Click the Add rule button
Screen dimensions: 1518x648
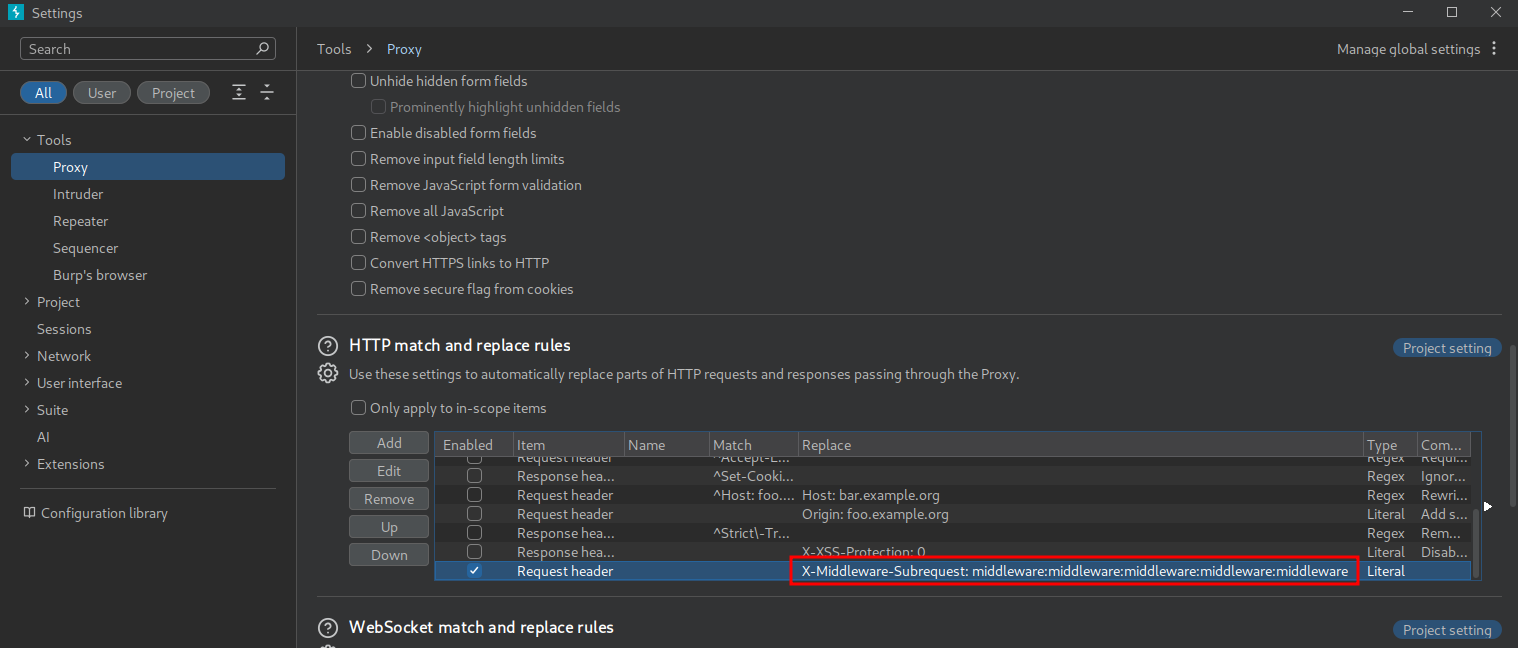tap(389, 443)
